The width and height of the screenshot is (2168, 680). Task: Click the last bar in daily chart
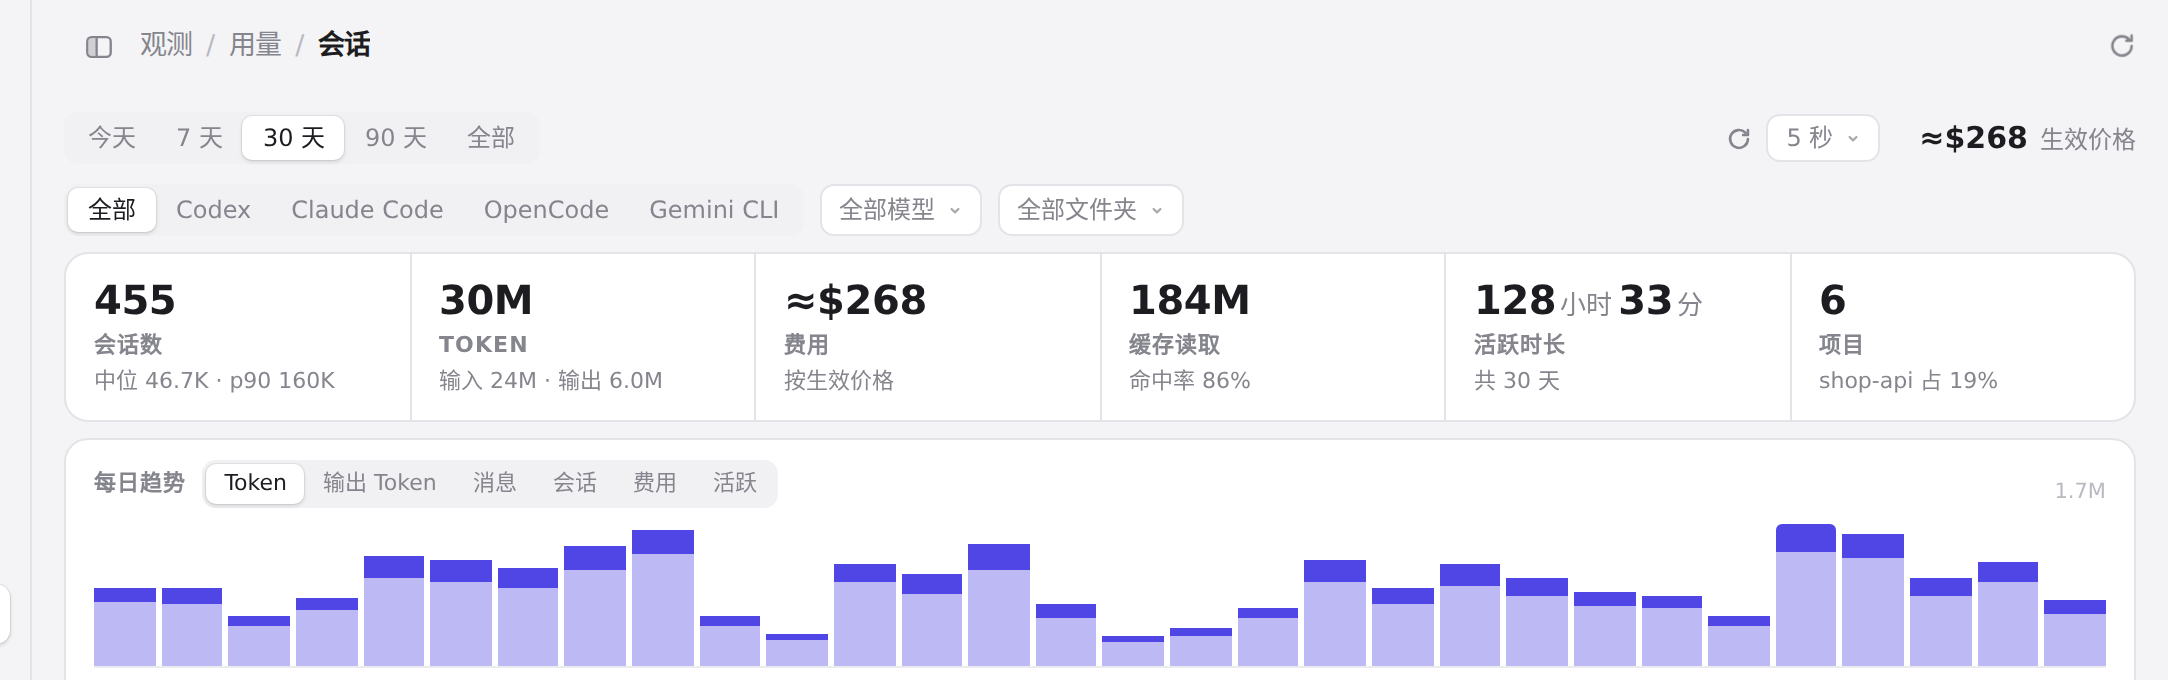pyautogui.click(x=2075, y=633)
